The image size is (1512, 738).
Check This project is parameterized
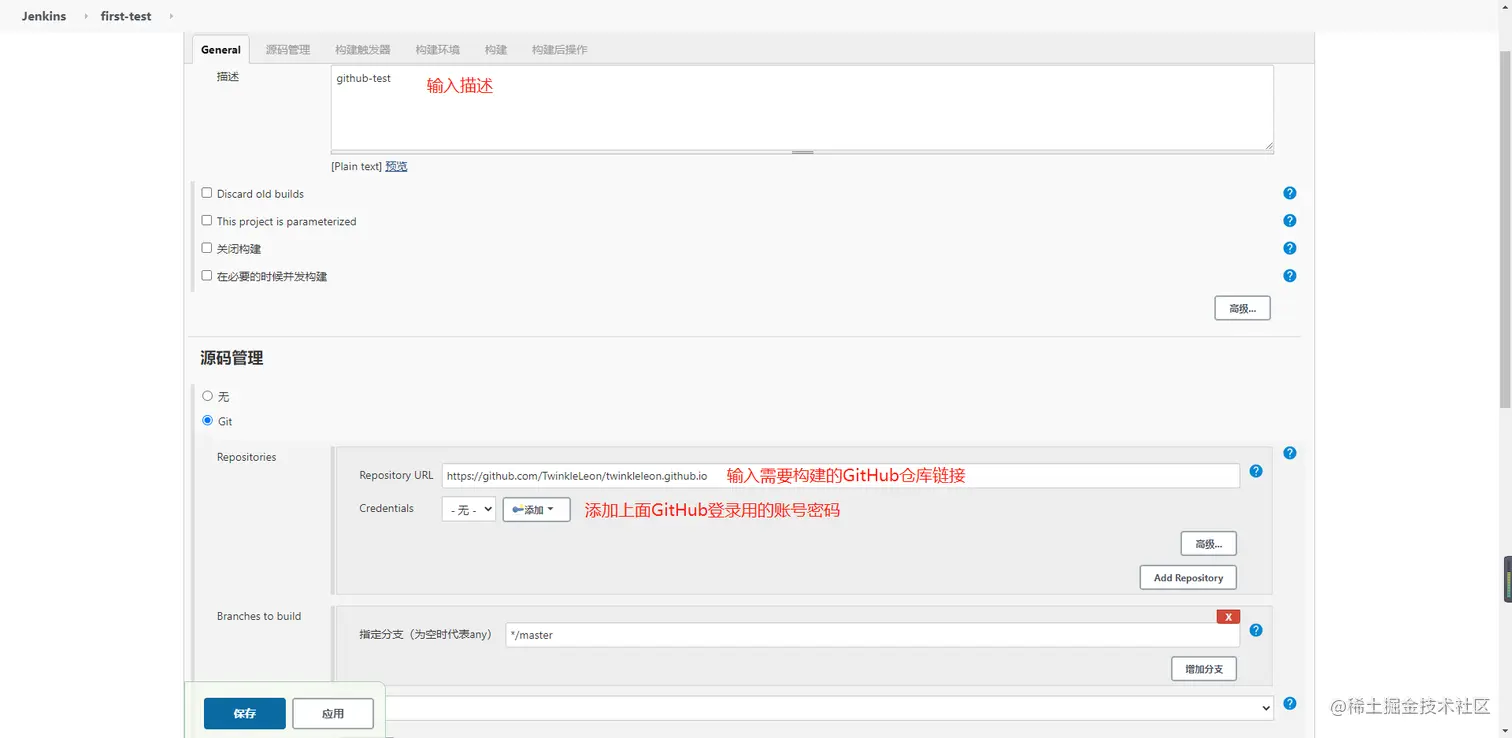206,221
